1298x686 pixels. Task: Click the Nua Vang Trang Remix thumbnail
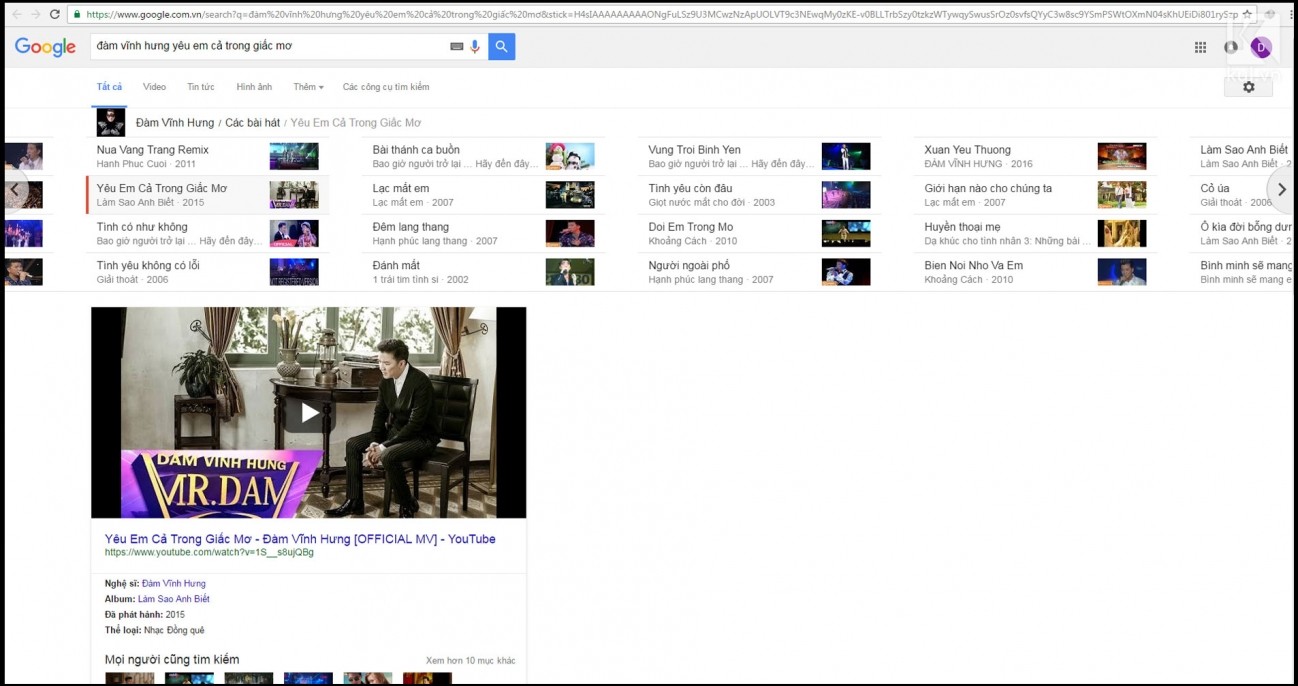pos(294,156)
